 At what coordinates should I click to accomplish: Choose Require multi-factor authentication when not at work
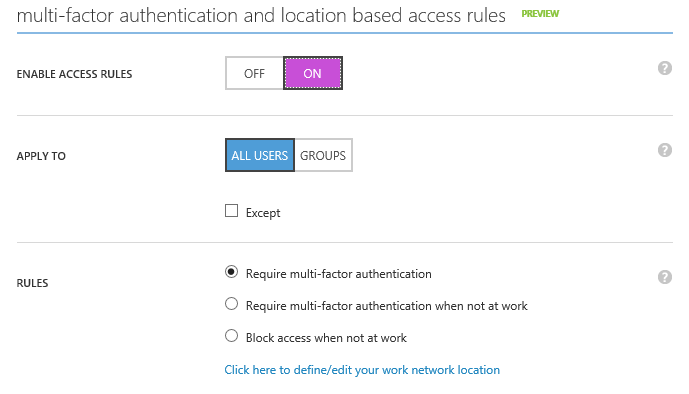232,304
